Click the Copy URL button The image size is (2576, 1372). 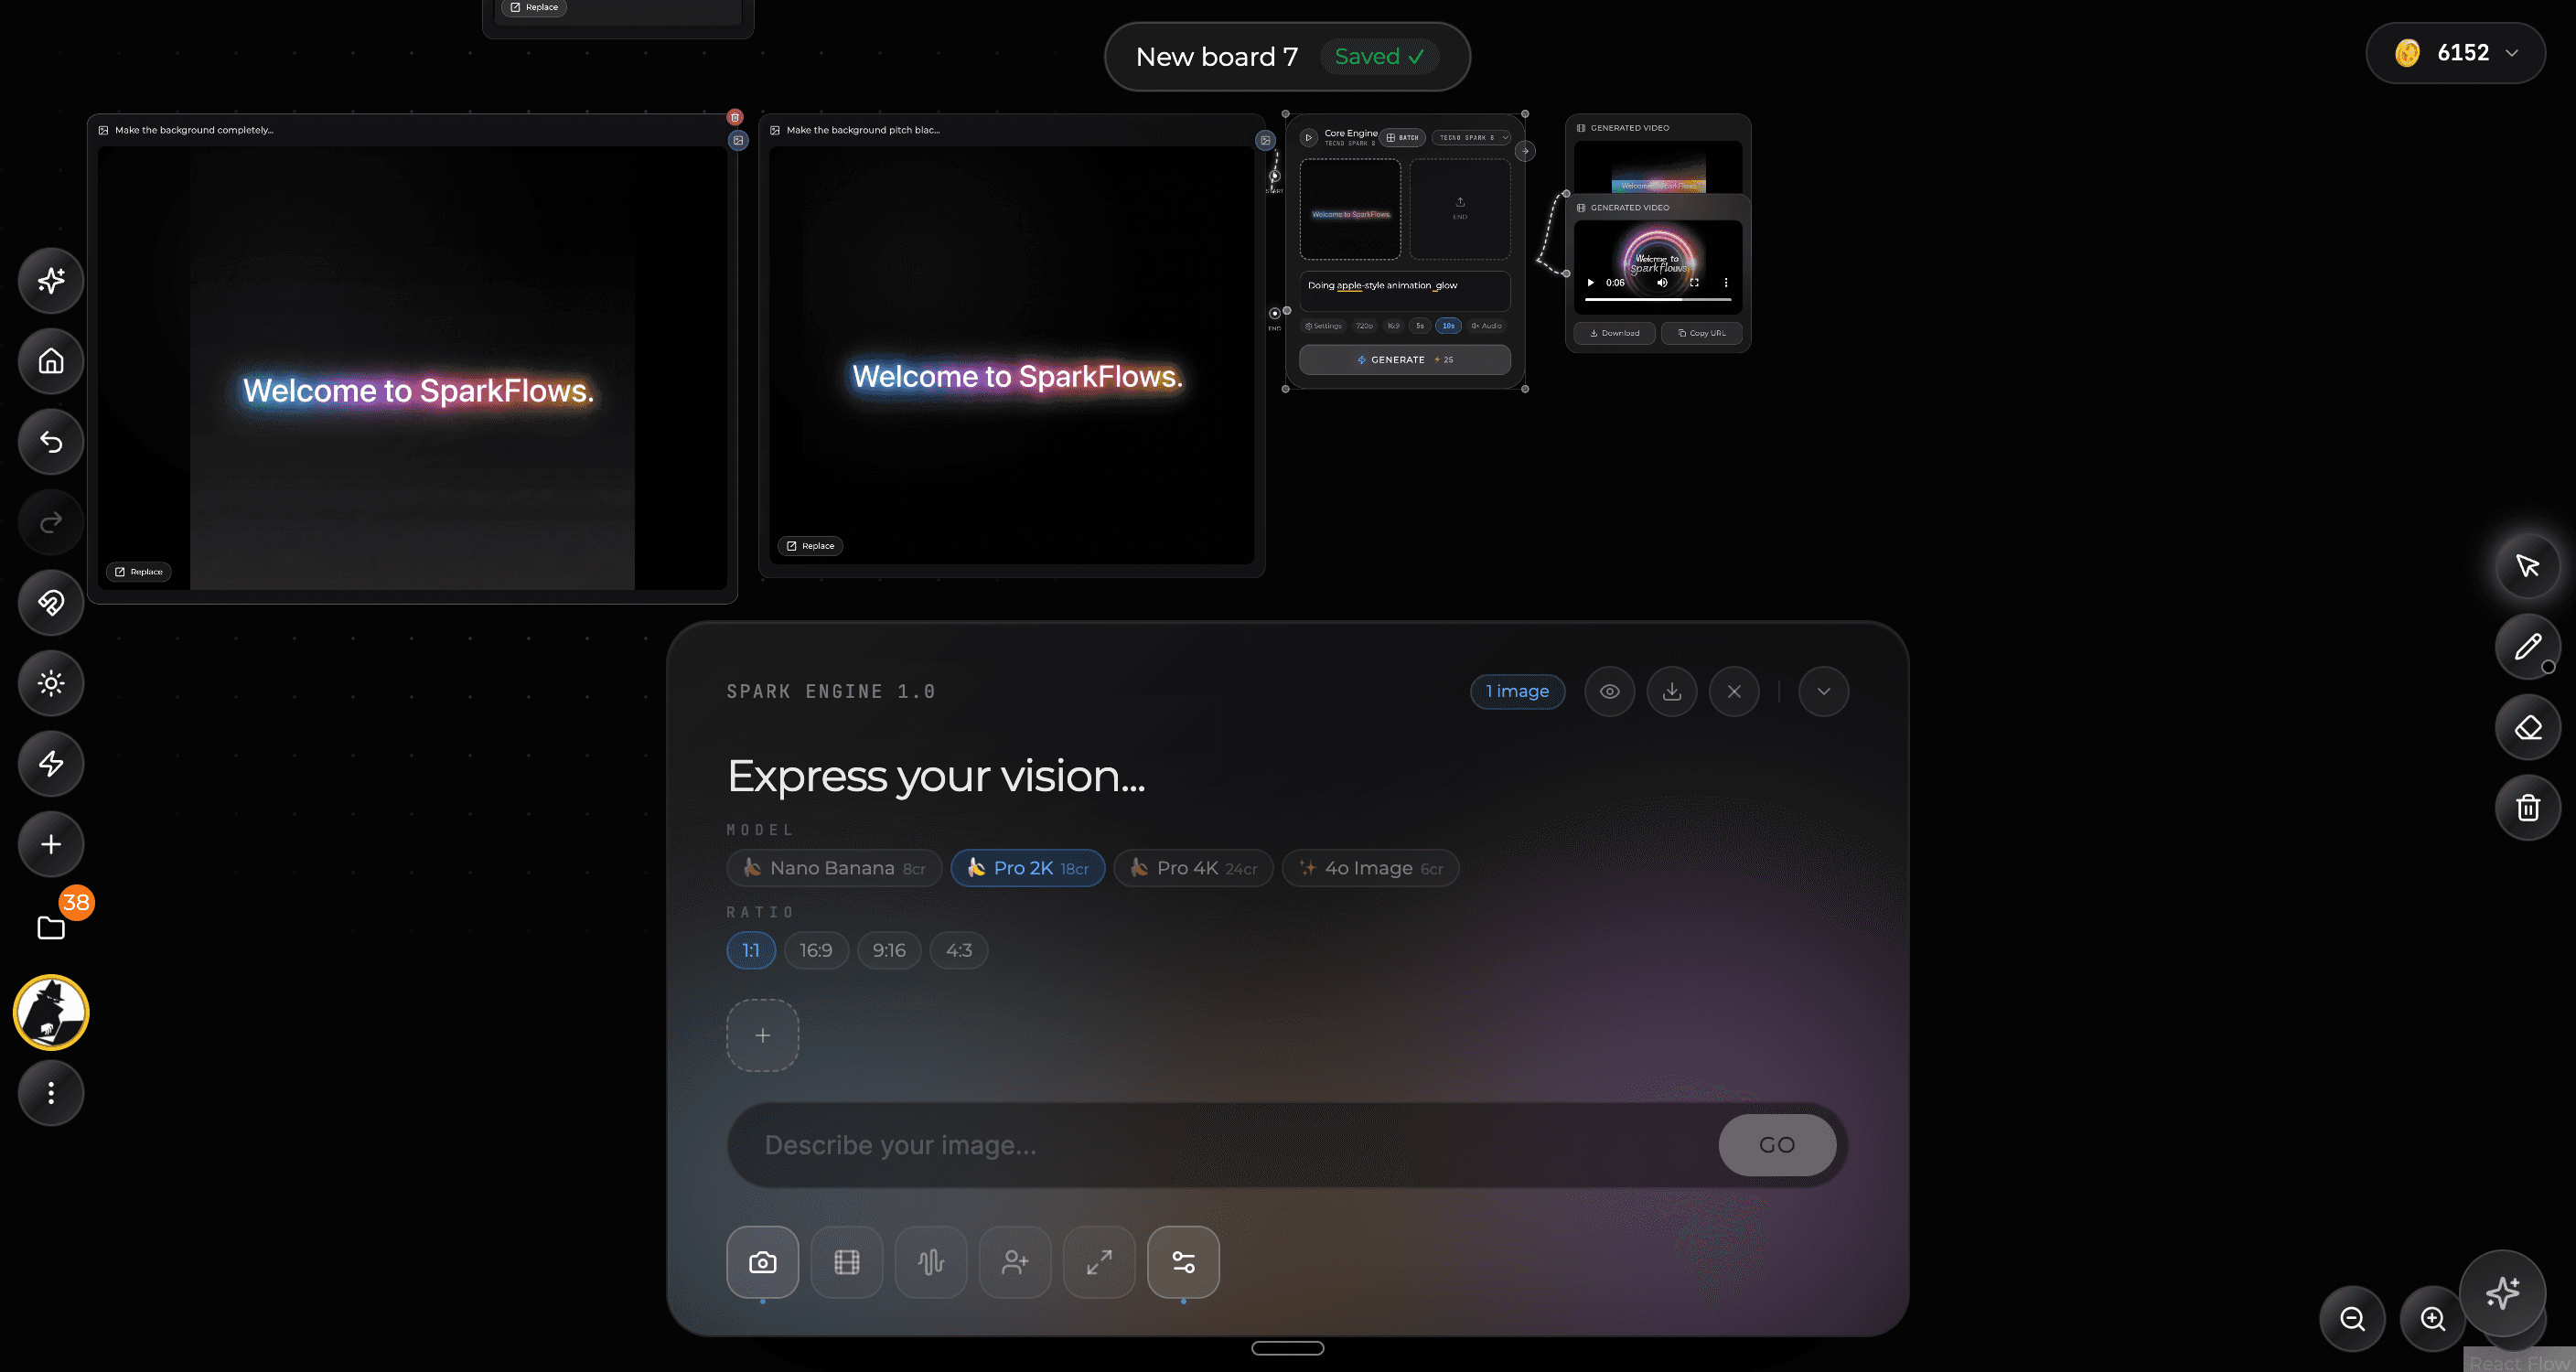(x=1701, y=333)
